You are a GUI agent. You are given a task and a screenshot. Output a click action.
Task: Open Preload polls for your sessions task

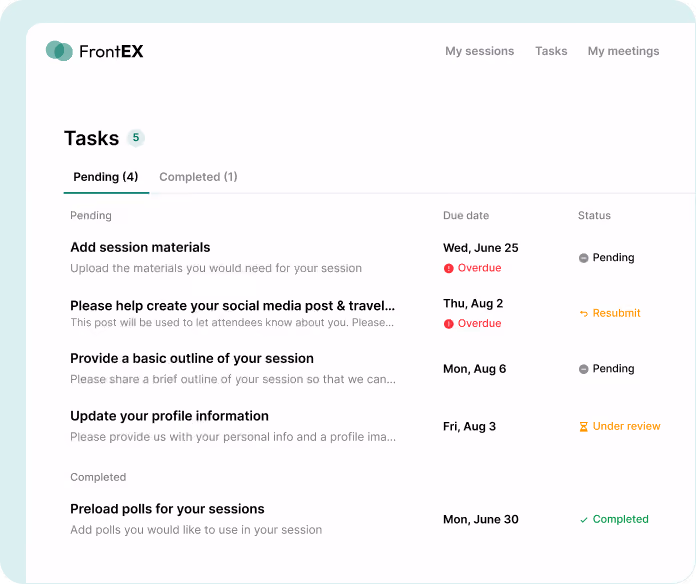[167, 509]
